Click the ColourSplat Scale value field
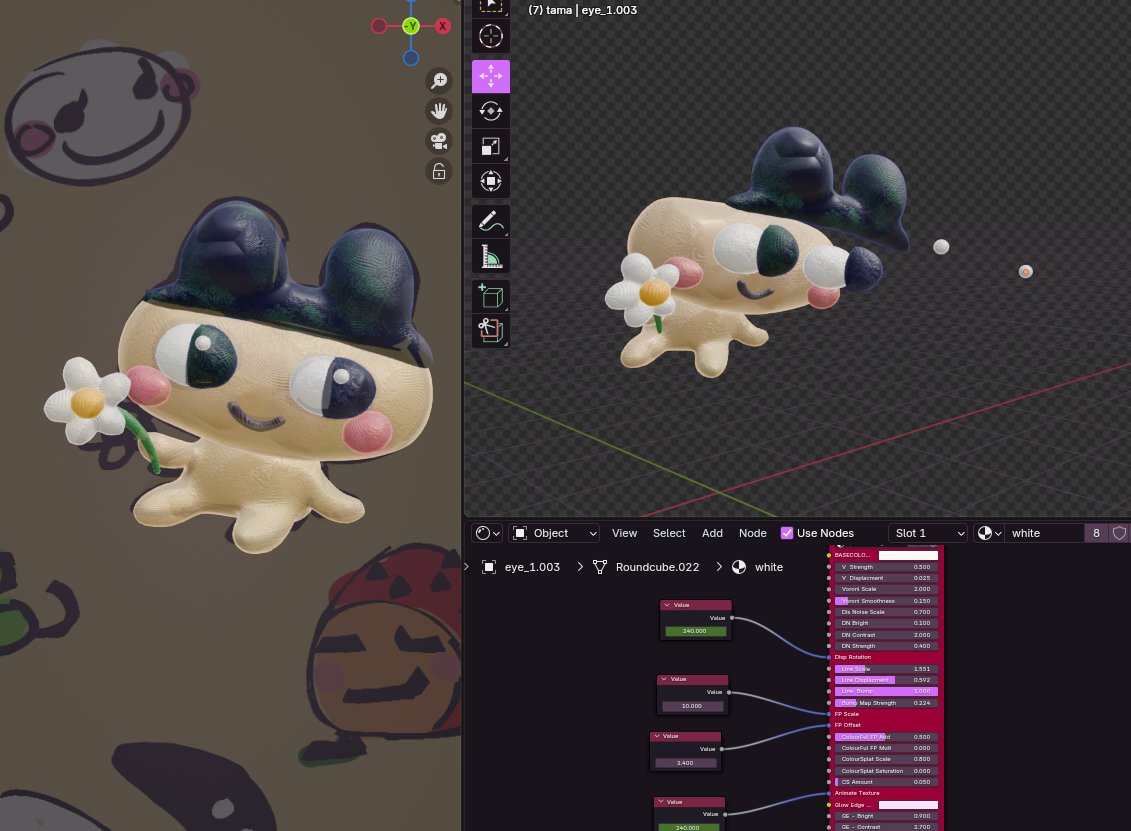This screenshot has width=1131, height=831. (886, 759)
